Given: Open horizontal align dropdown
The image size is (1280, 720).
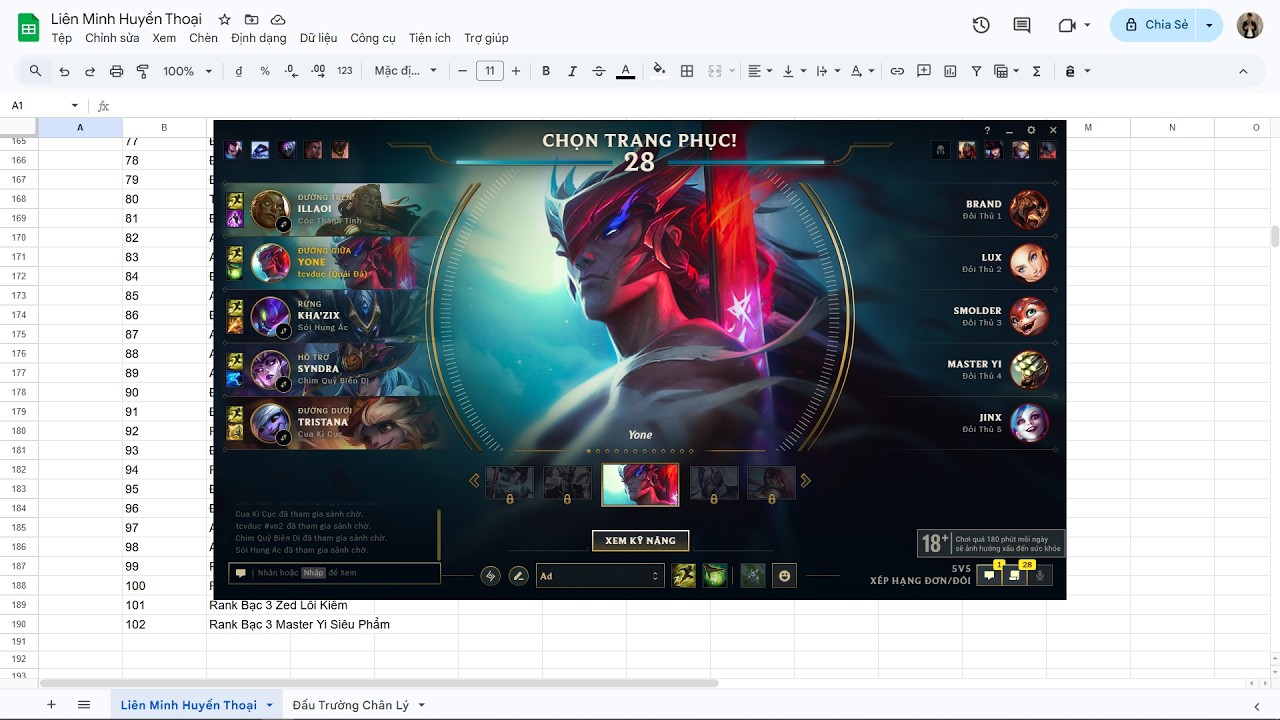Looking at the screenshot, I should click(760, 71).
